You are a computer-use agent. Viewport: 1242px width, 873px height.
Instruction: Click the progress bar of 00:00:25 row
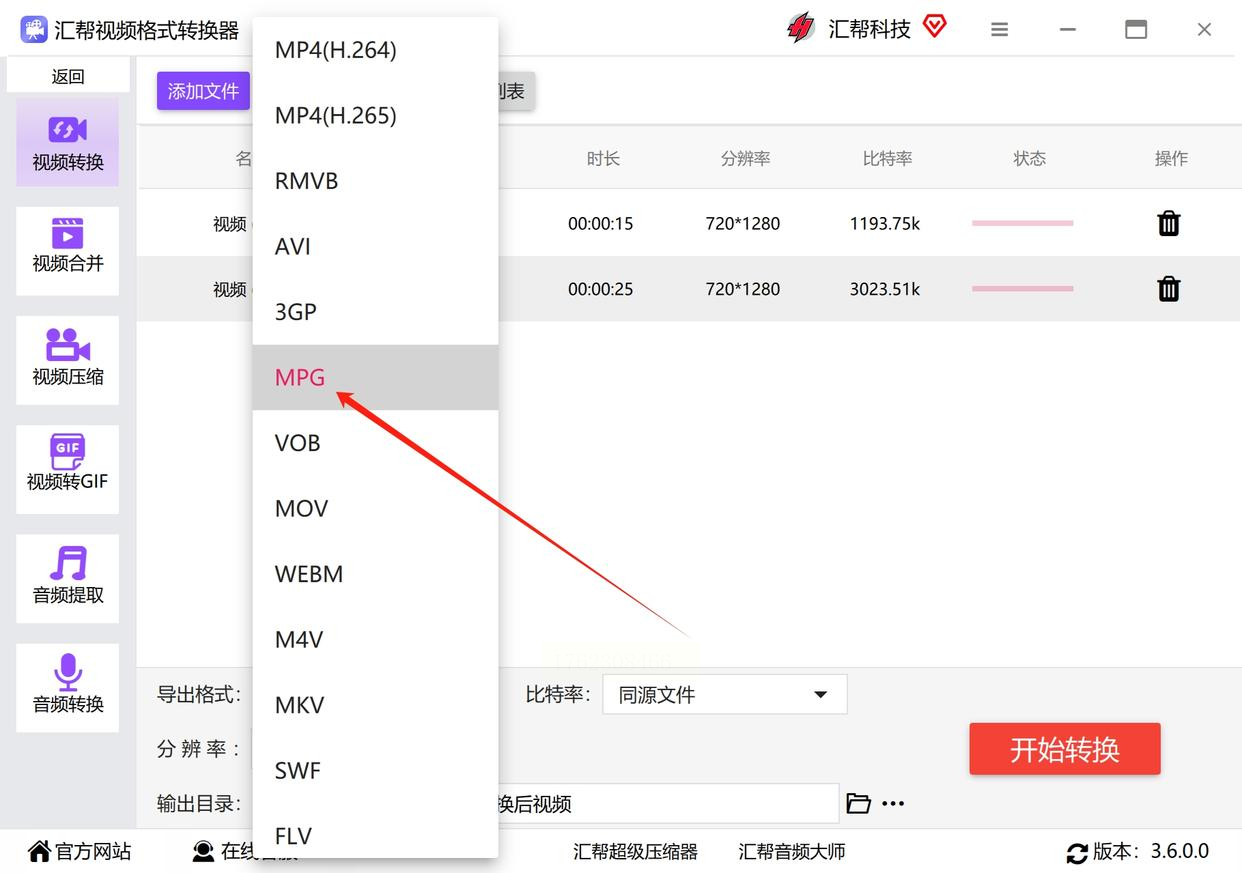tap(1023, 288)
